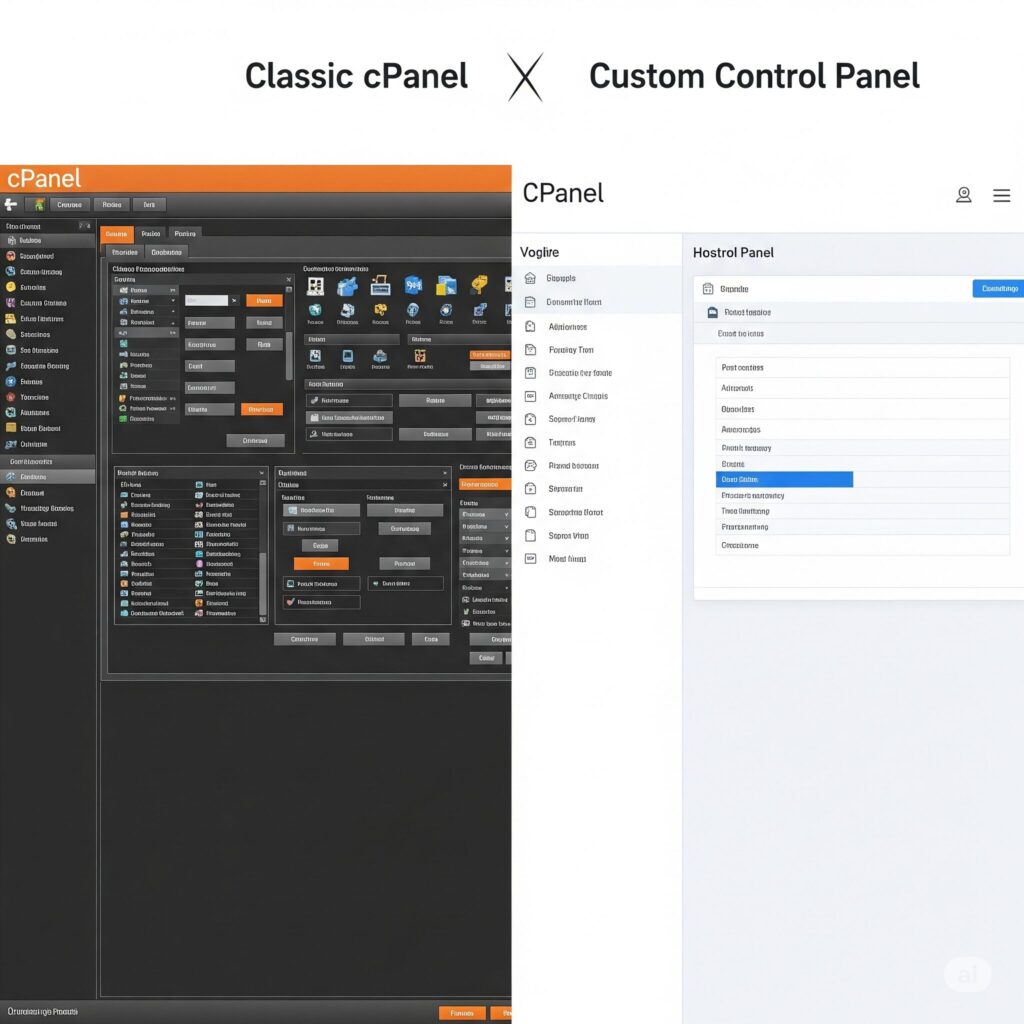1024x1024 pixels.
Task: Open the yellow puzzle icon in second icon row
Action: [x=380, y=310]
